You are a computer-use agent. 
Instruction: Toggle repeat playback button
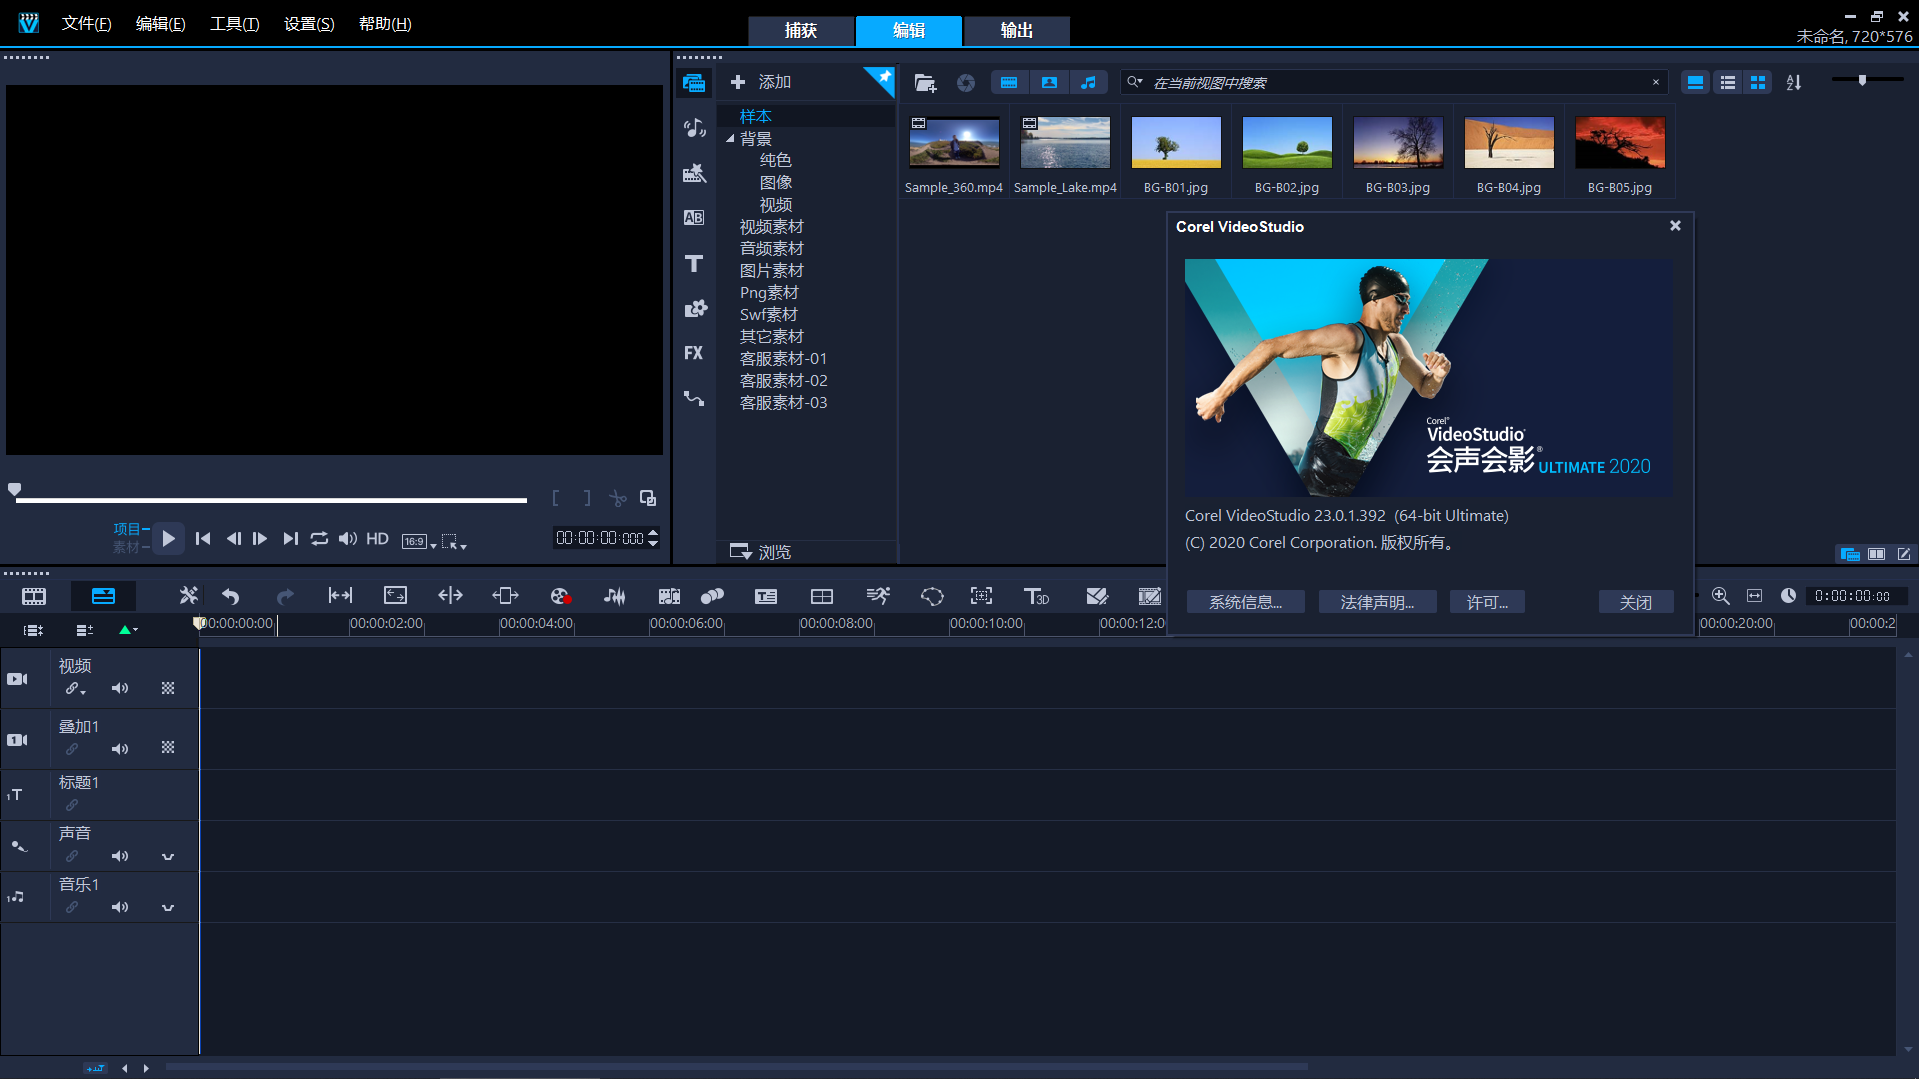(319, 539)
